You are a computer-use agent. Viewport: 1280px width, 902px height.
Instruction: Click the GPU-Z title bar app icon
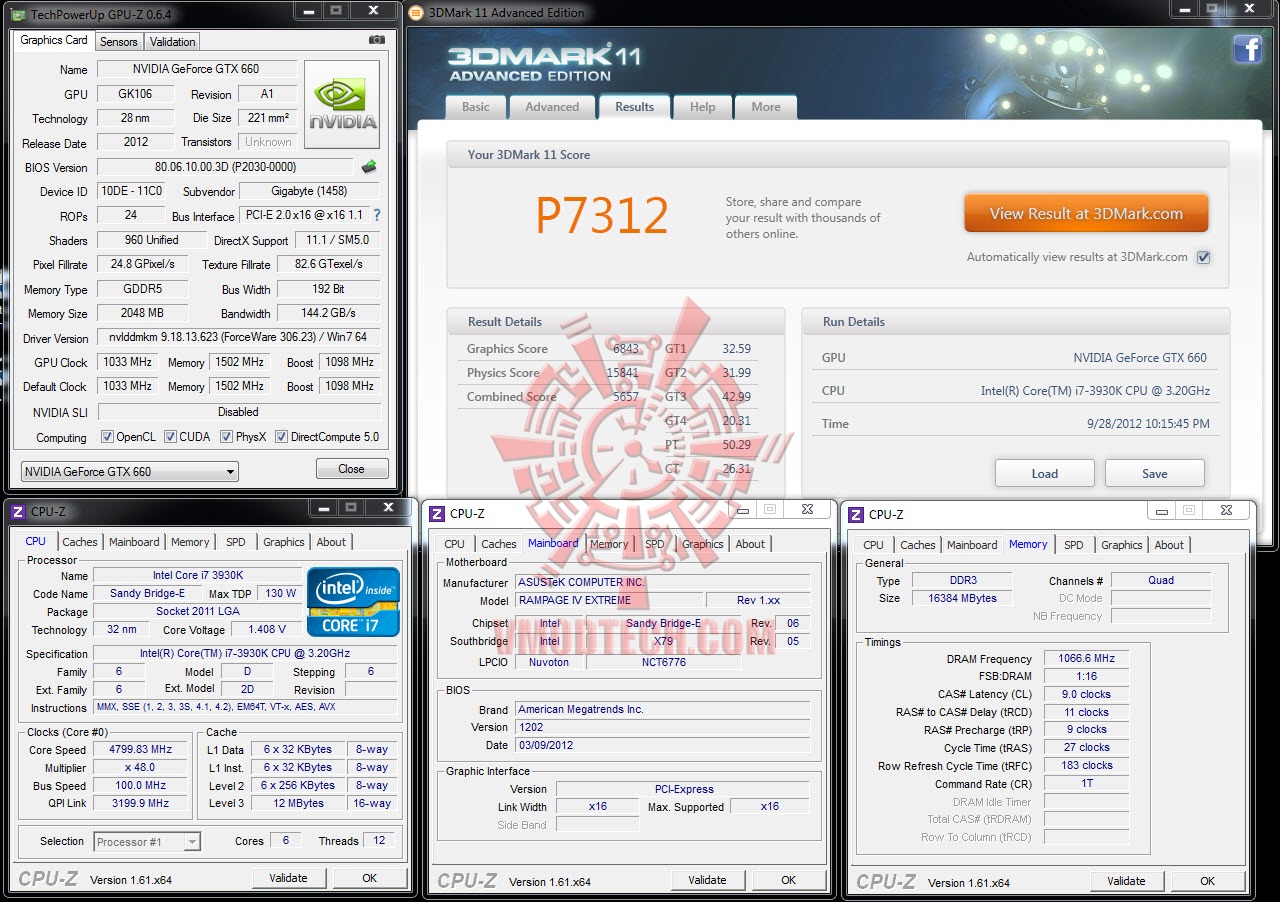click(19, 13)
